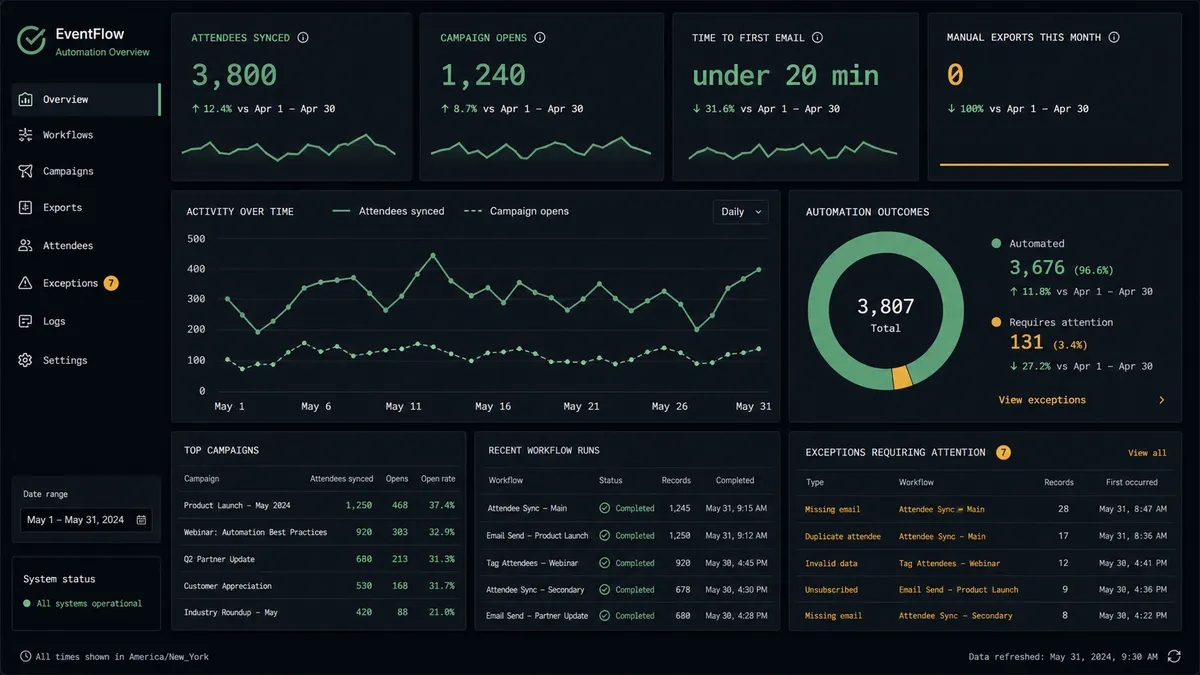Click the clock icon by timezone note
This screenshot has height=675, width=1200.
[25, 657]
